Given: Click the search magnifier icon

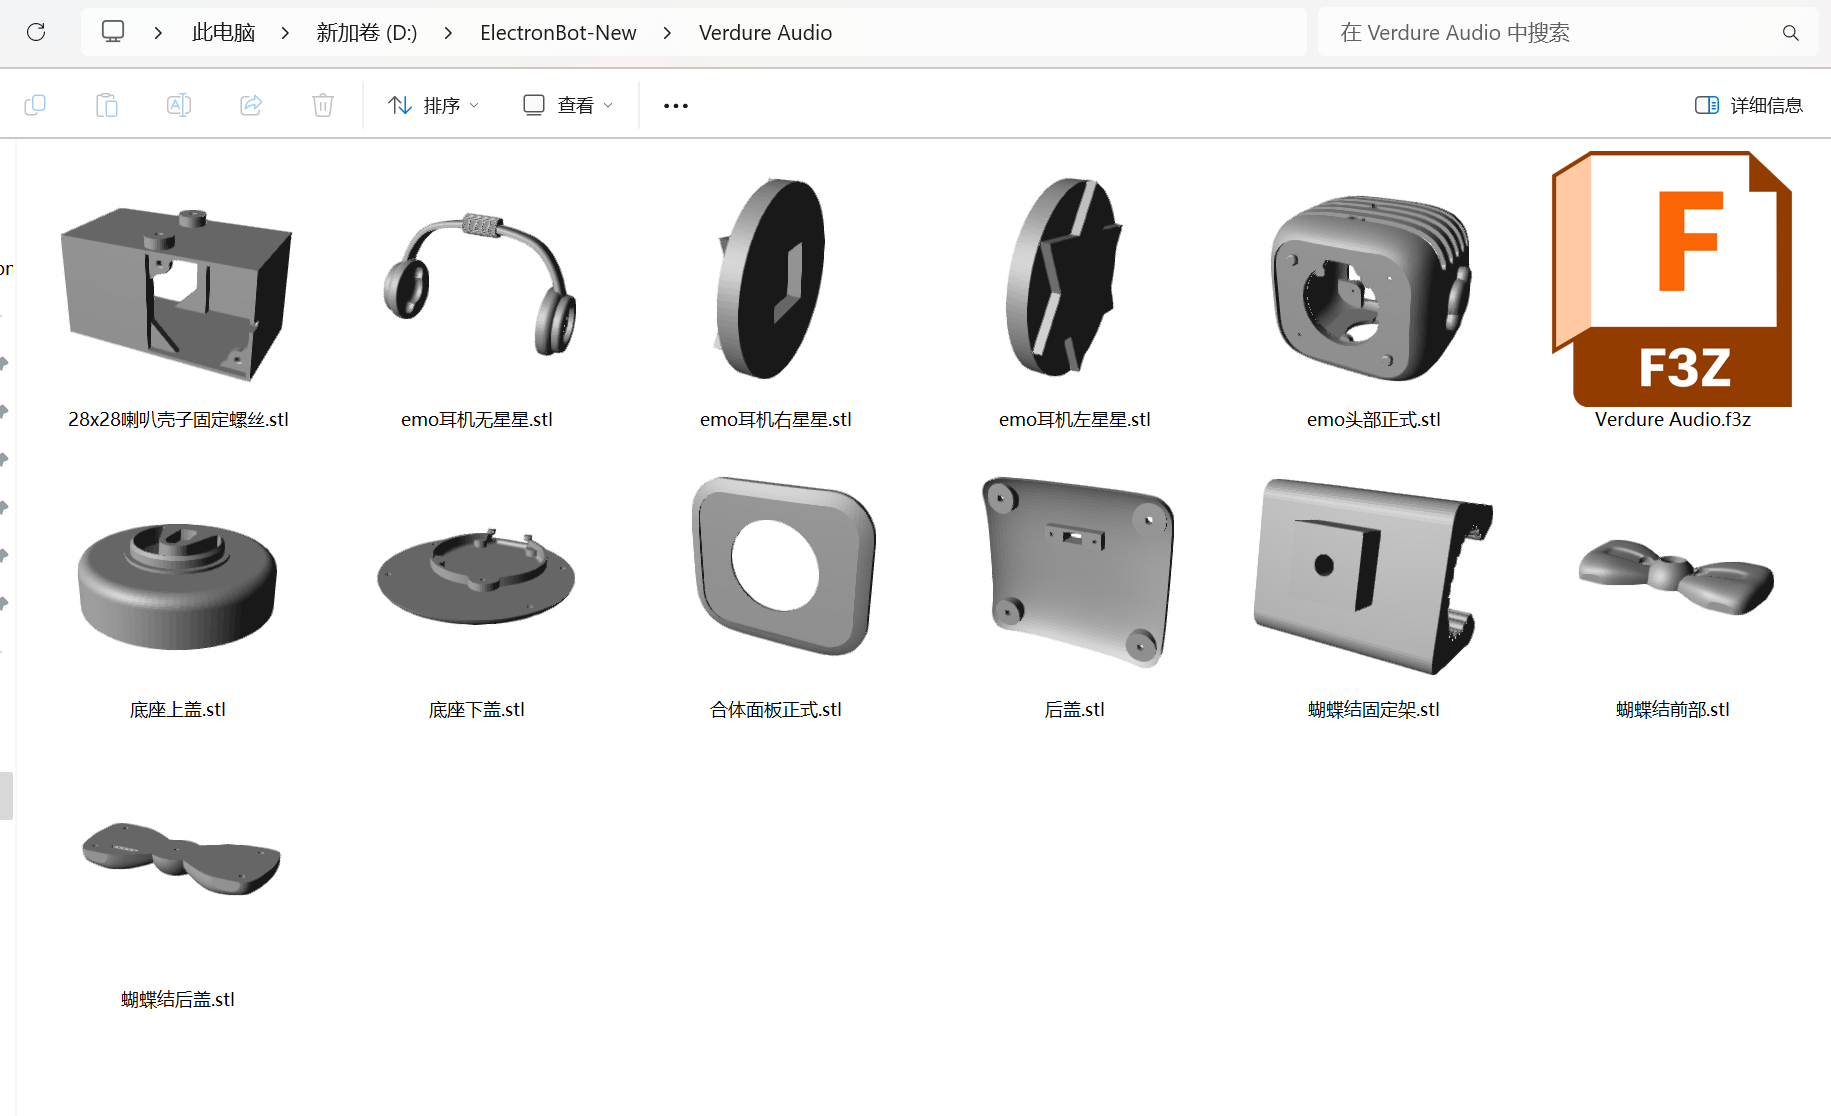Looking at the screenshot, I should 1791,33.
